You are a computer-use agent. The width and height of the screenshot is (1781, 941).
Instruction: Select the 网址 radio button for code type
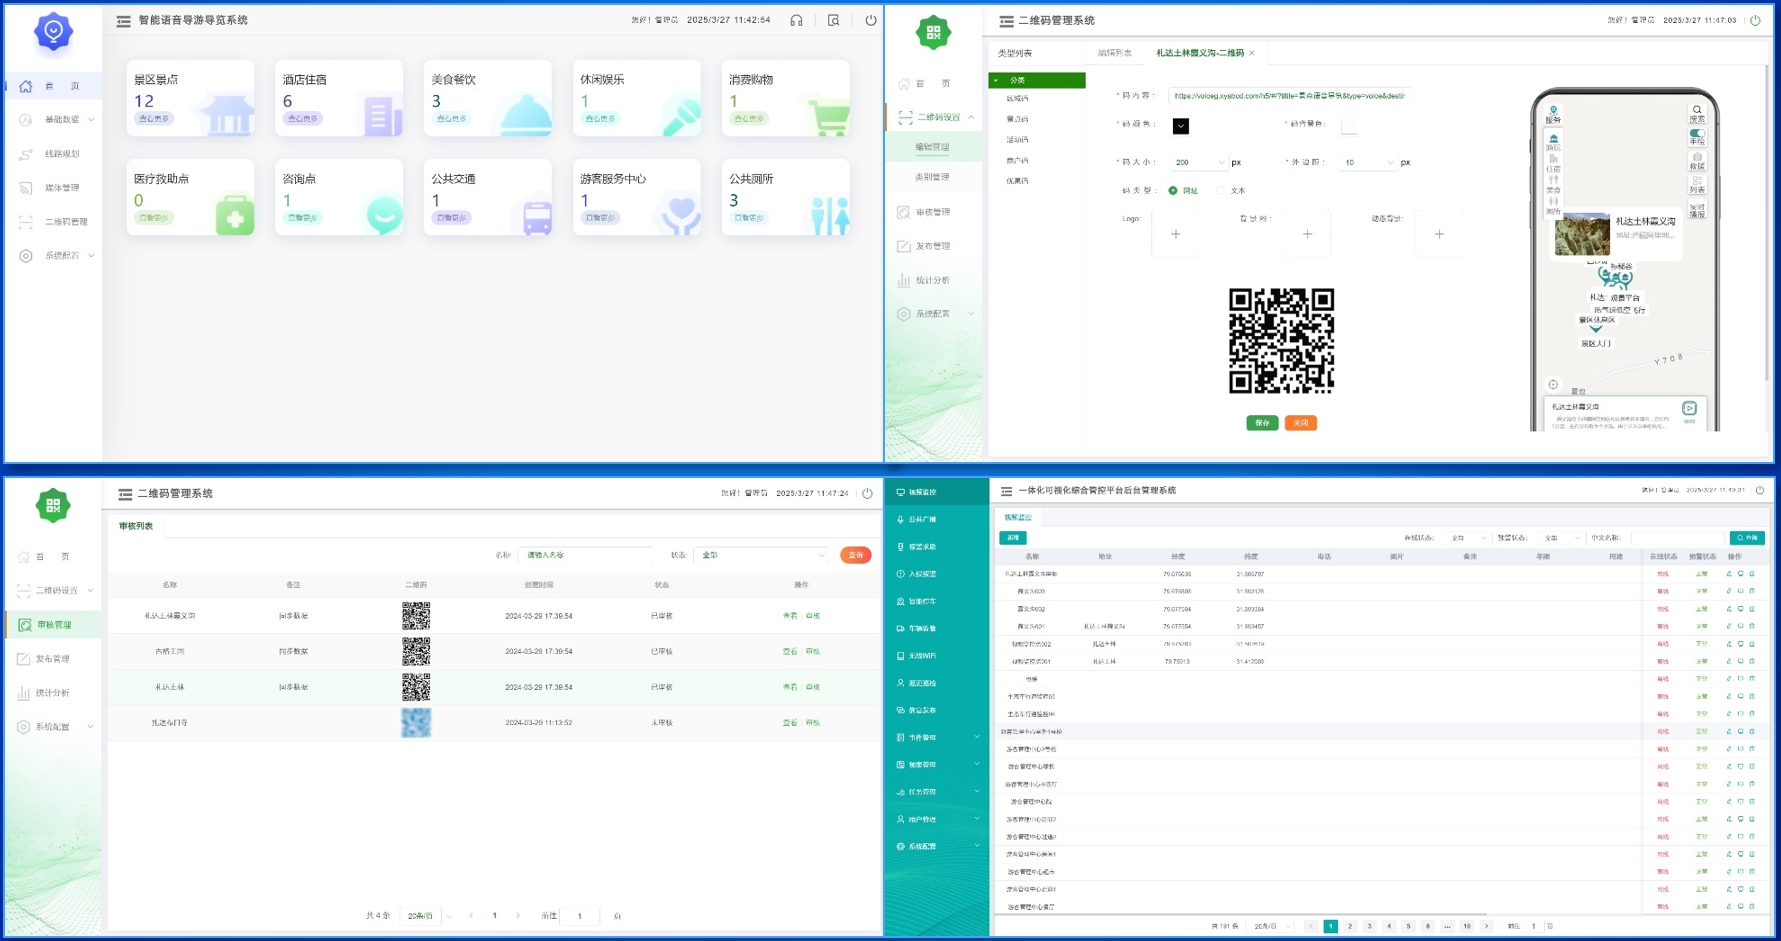point(1173,190)
